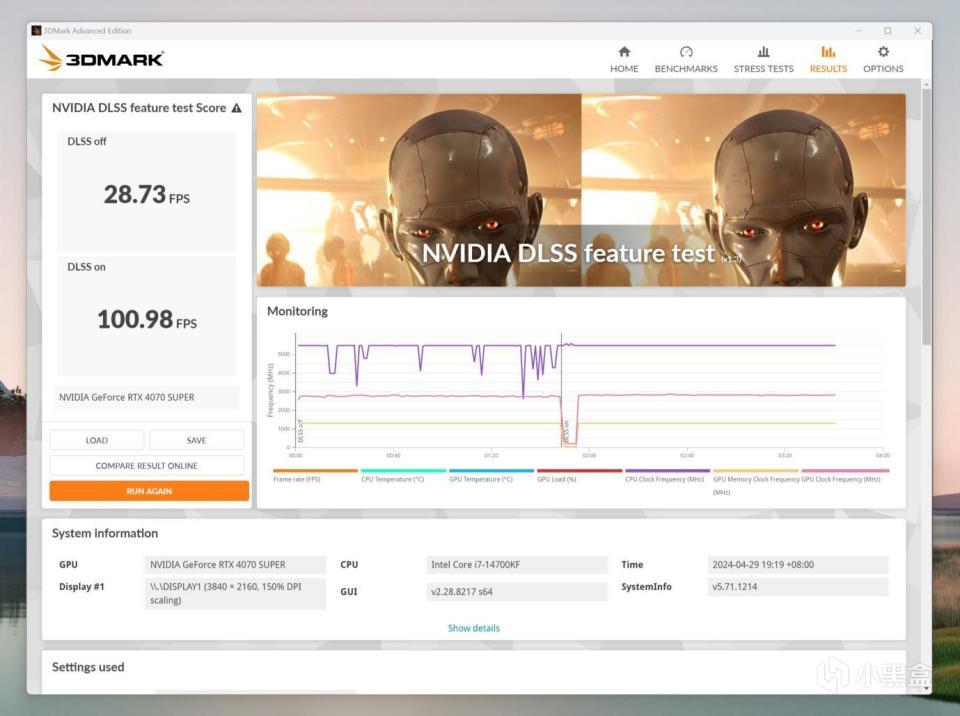Open the Benchmarks gauge icon
The width and height of the screenshot is (960, 716).
point(686,52)
